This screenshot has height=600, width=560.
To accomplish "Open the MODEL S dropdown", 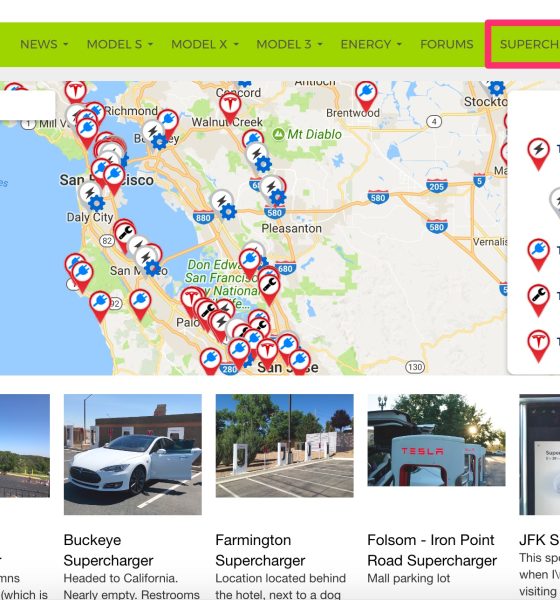I will click(x=120, y=44).
